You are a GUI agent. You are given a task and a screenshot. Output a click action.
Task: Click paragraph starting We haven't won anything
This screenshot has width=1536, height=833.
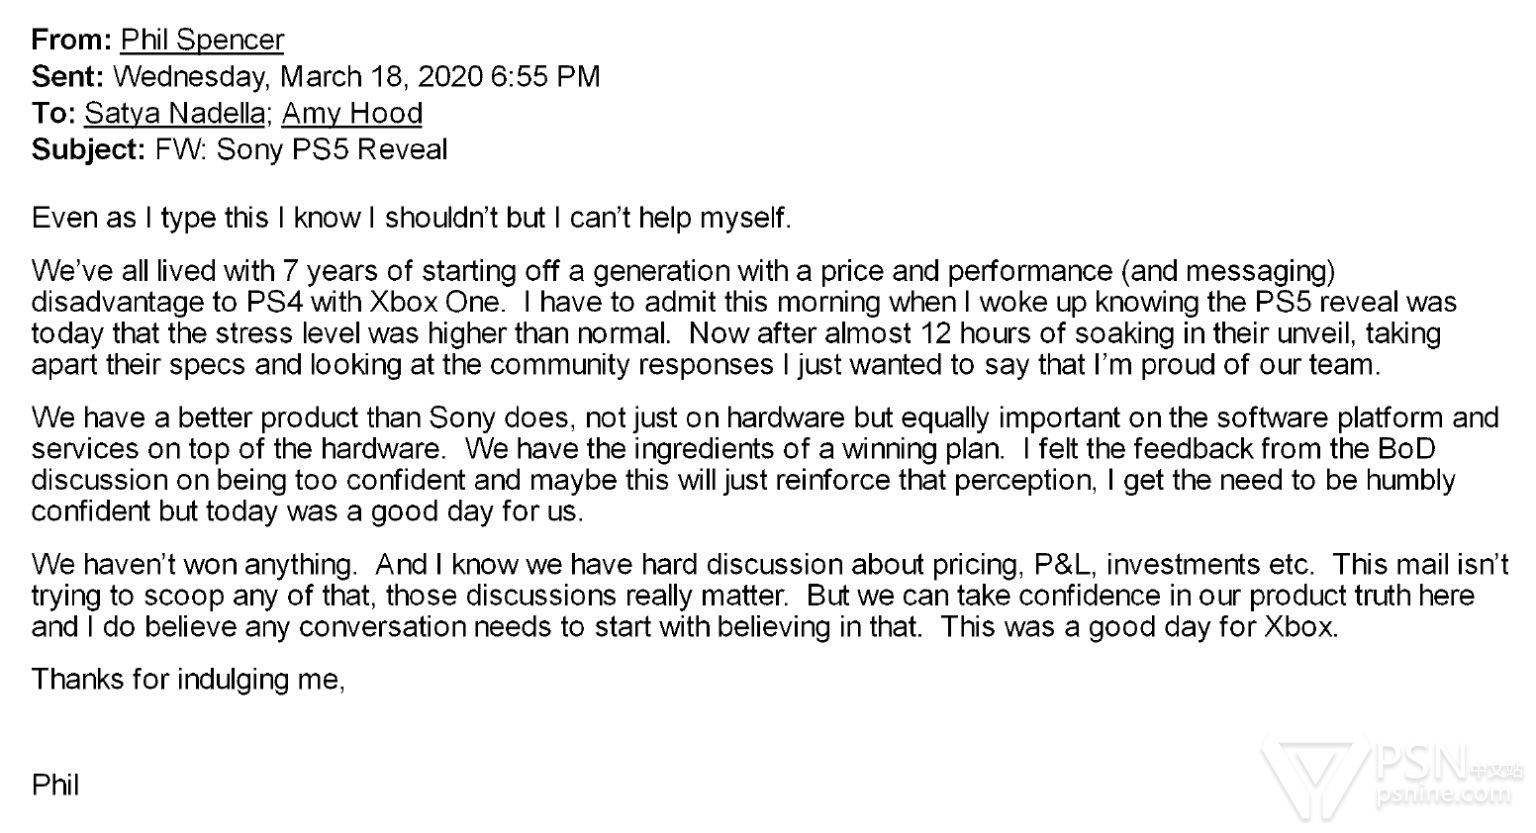point(769,596)
